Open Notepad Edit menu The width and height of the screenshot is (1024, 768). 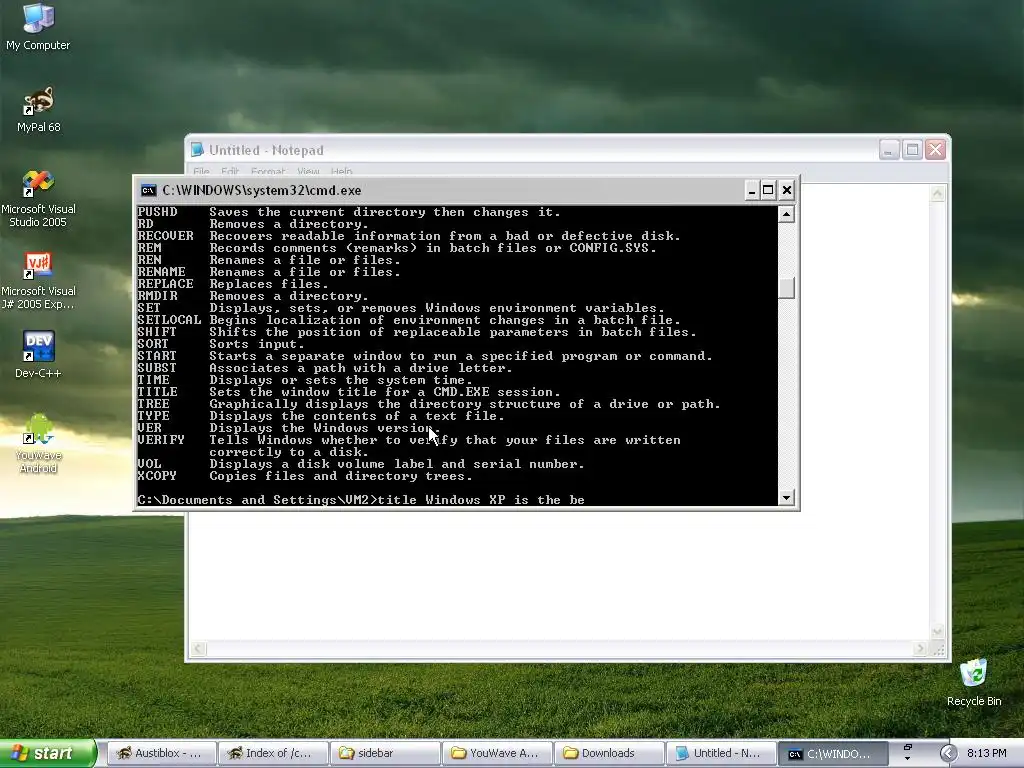pyautogui.click(x=230, y=171)
